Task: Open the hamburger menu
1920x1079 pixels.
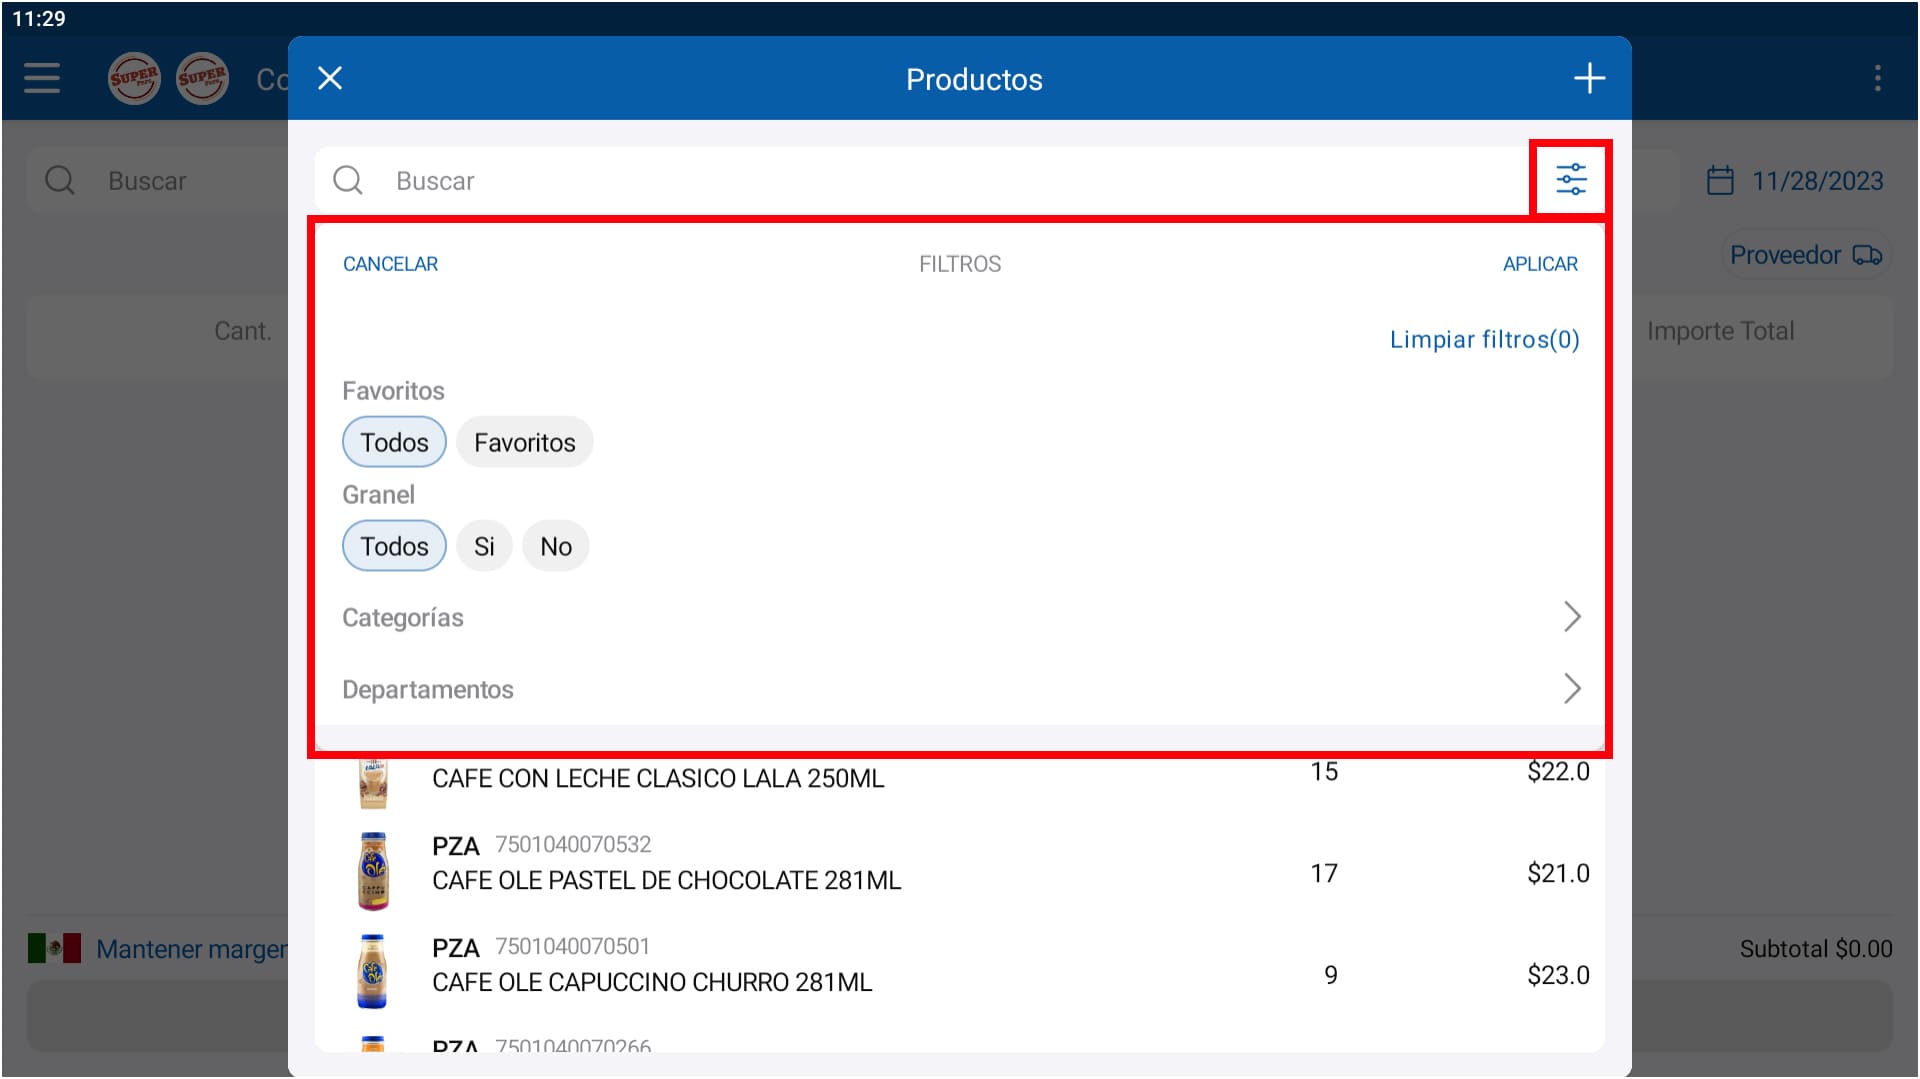Action: pos(42,78)
